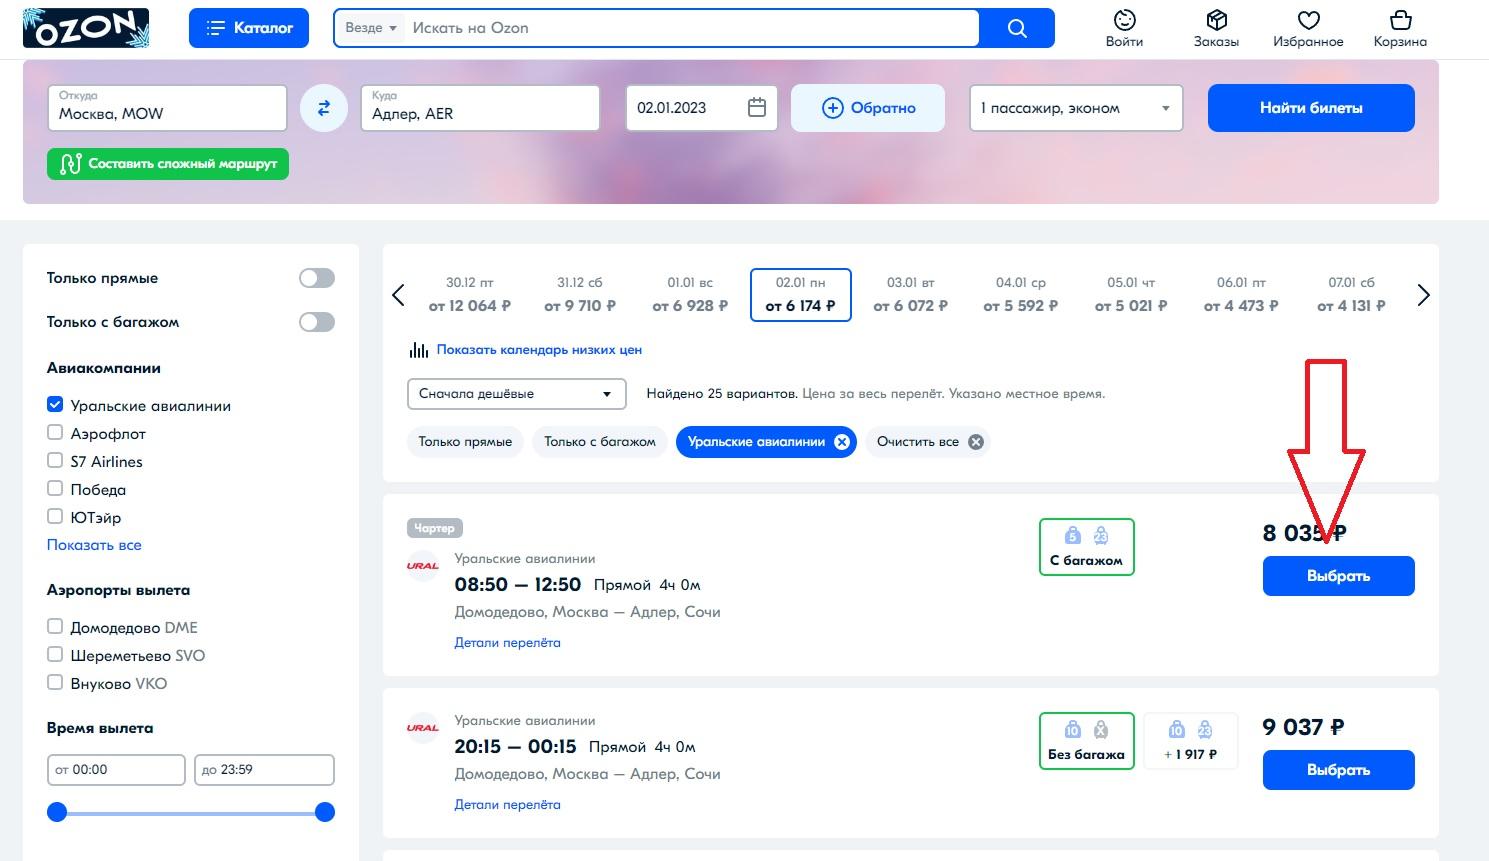Check the Аэрофлот airline checkbox
Viewport: 1489px width, 861px height.
[55, 433]
